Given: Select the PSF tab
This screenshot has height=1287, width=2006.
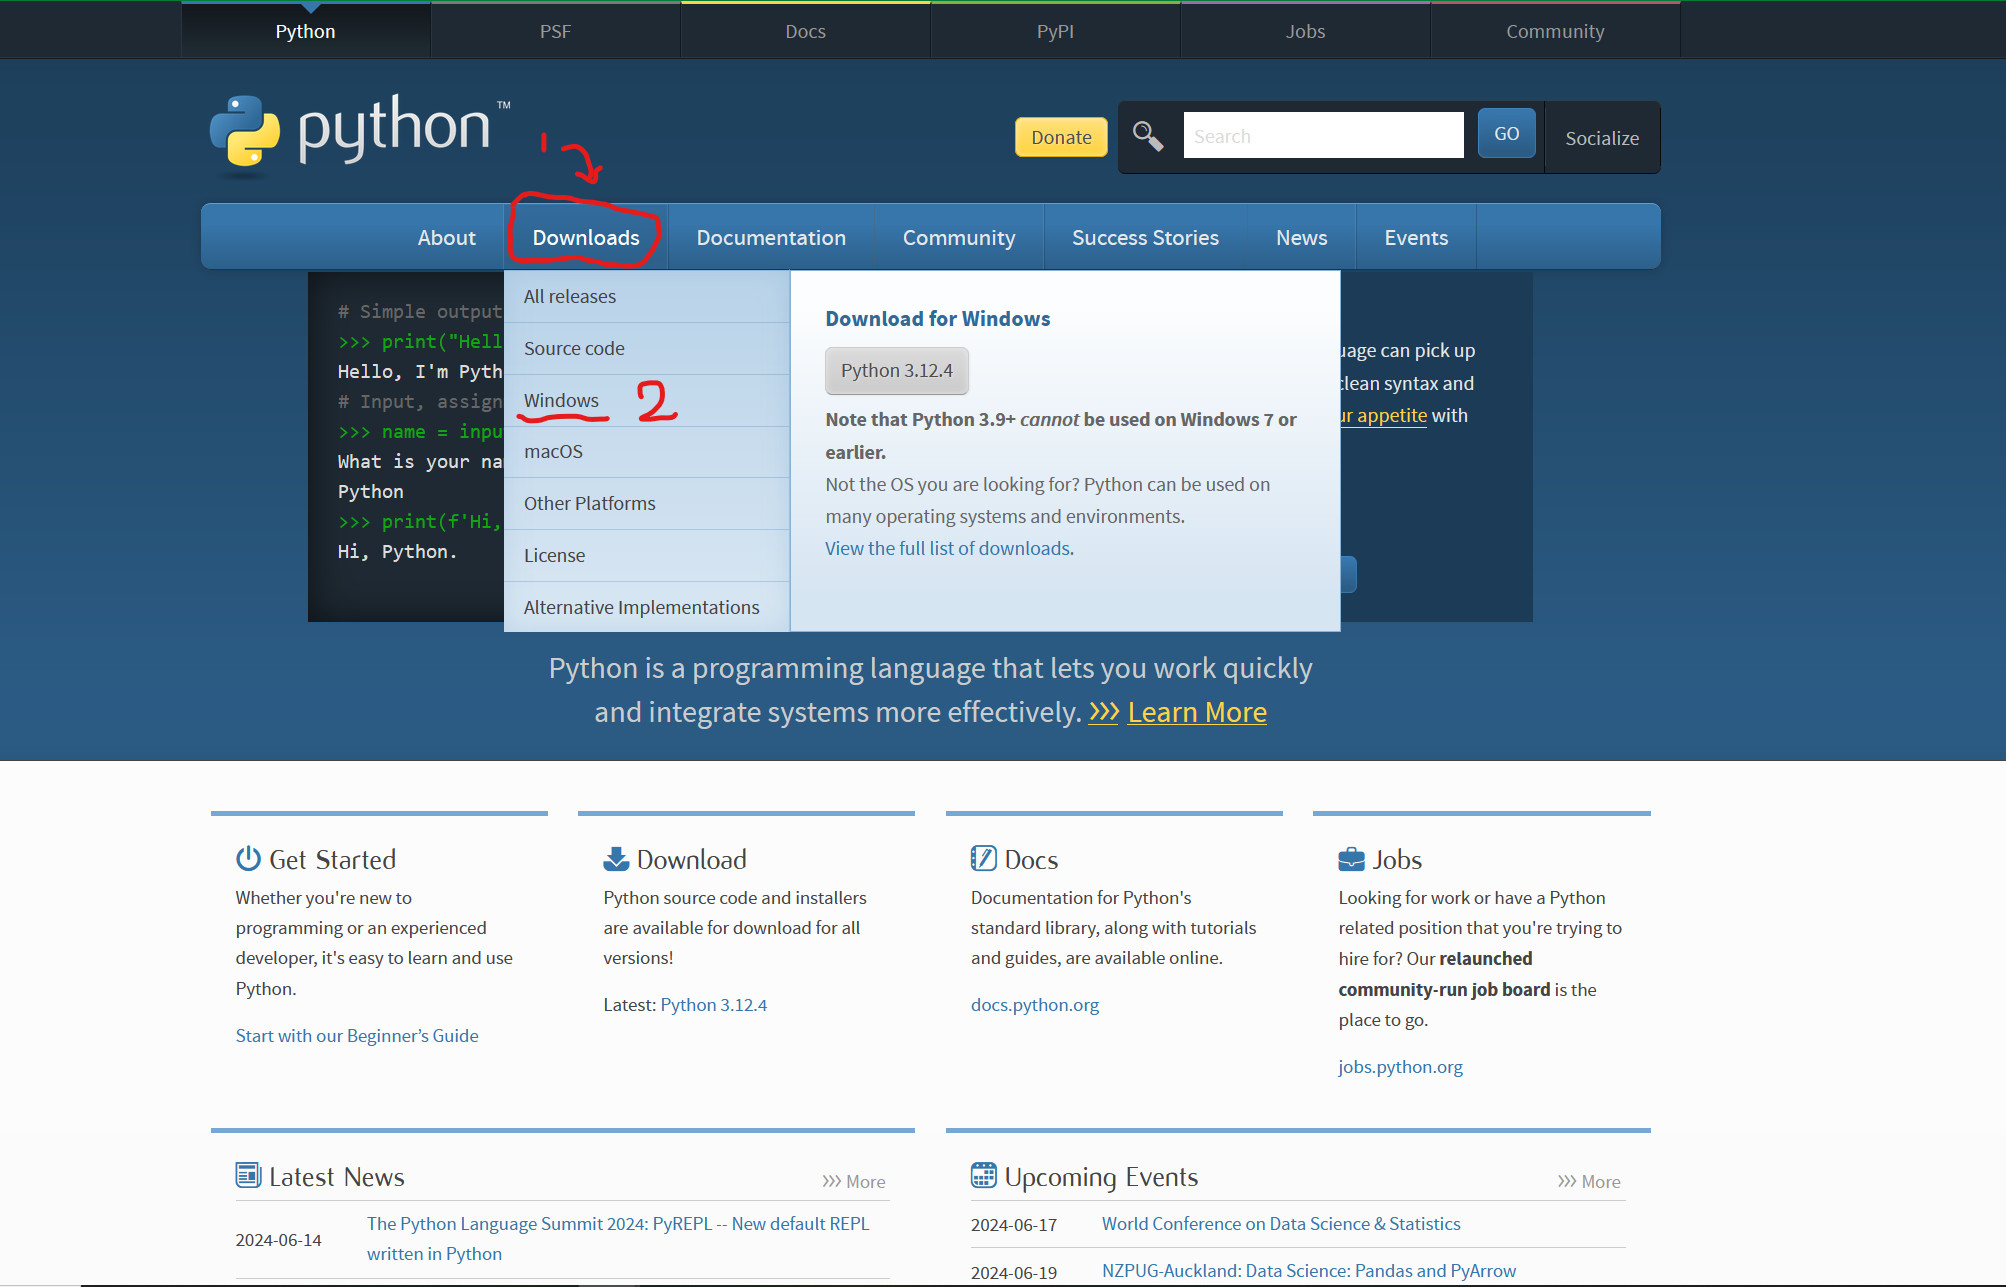Looking at the screenshot, I should pyautogui.click(x=555, y=30).
